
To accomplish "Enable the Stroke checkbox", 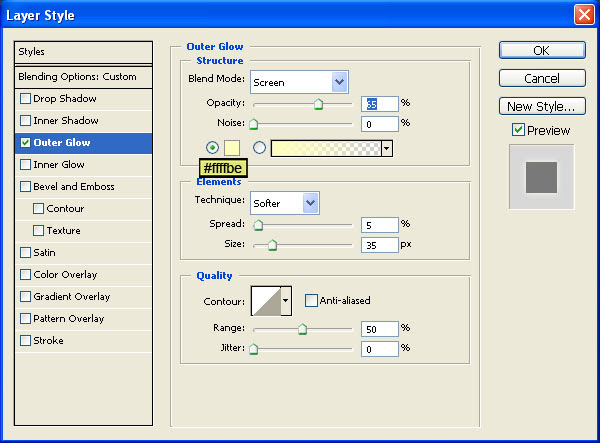I will [x=25, y=340].
